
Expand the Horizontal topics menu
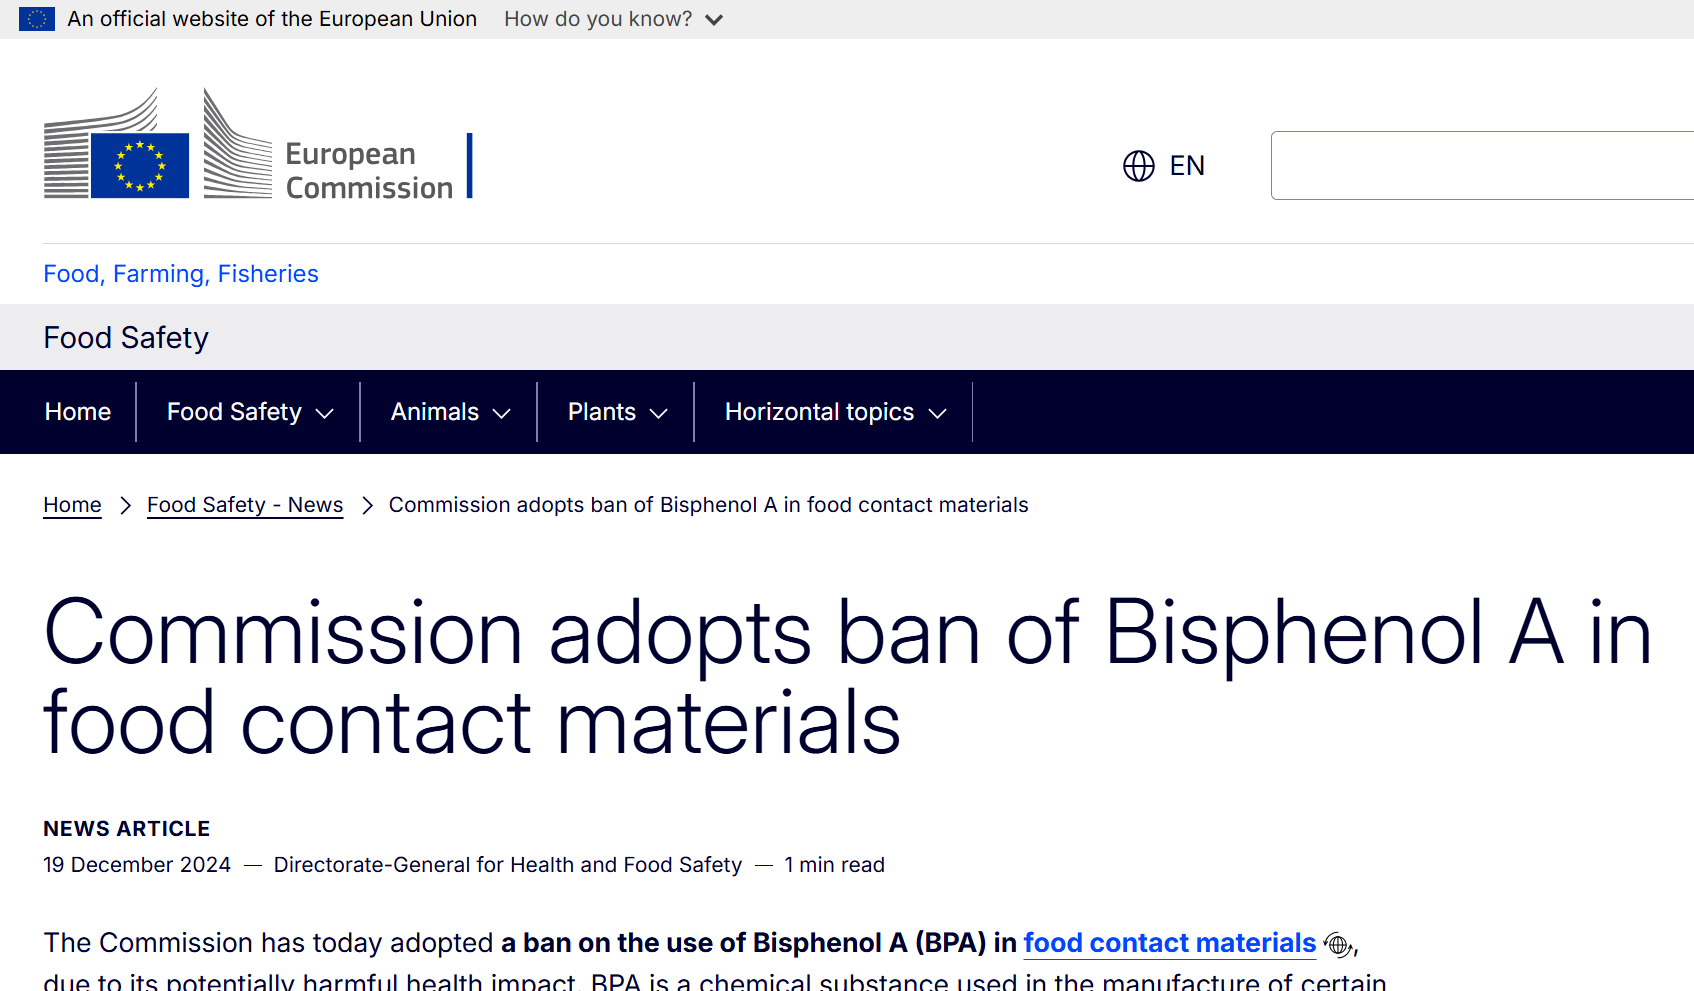834,412
